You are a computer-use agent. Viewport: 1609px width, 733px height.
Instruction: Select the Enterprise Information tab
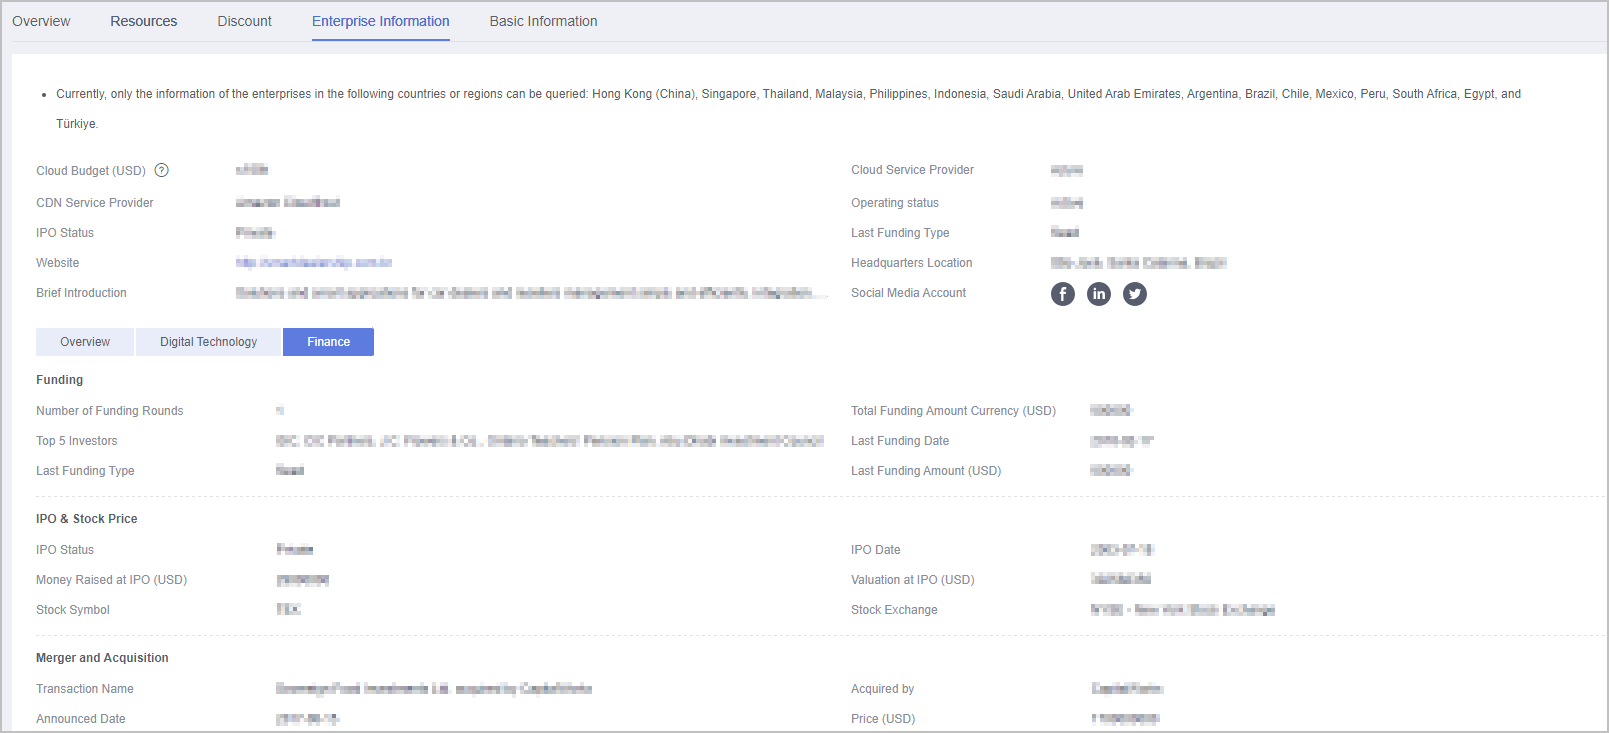[381, 21]
